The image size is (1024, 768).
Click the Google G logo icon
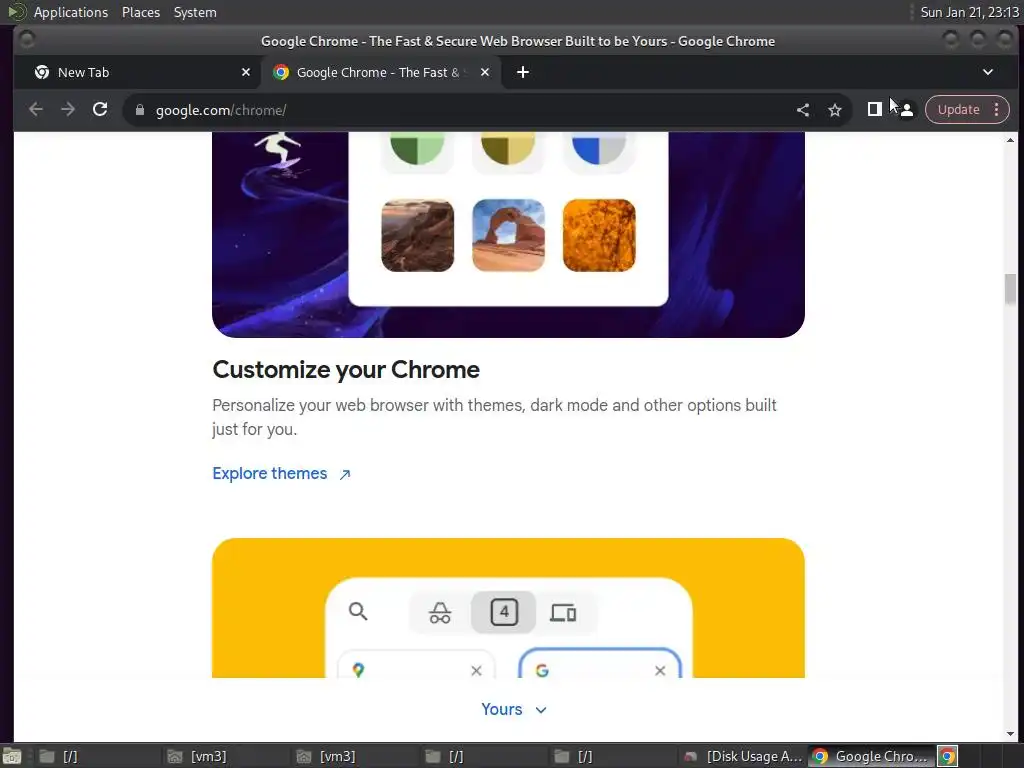click(542, 671)
